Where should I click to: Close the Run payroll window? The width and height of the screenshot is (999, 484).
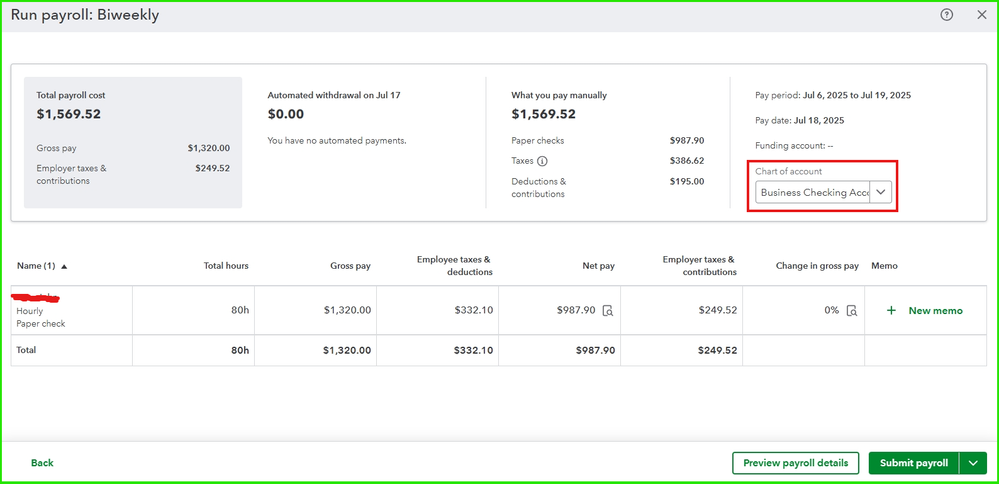[x=981, y=15]
